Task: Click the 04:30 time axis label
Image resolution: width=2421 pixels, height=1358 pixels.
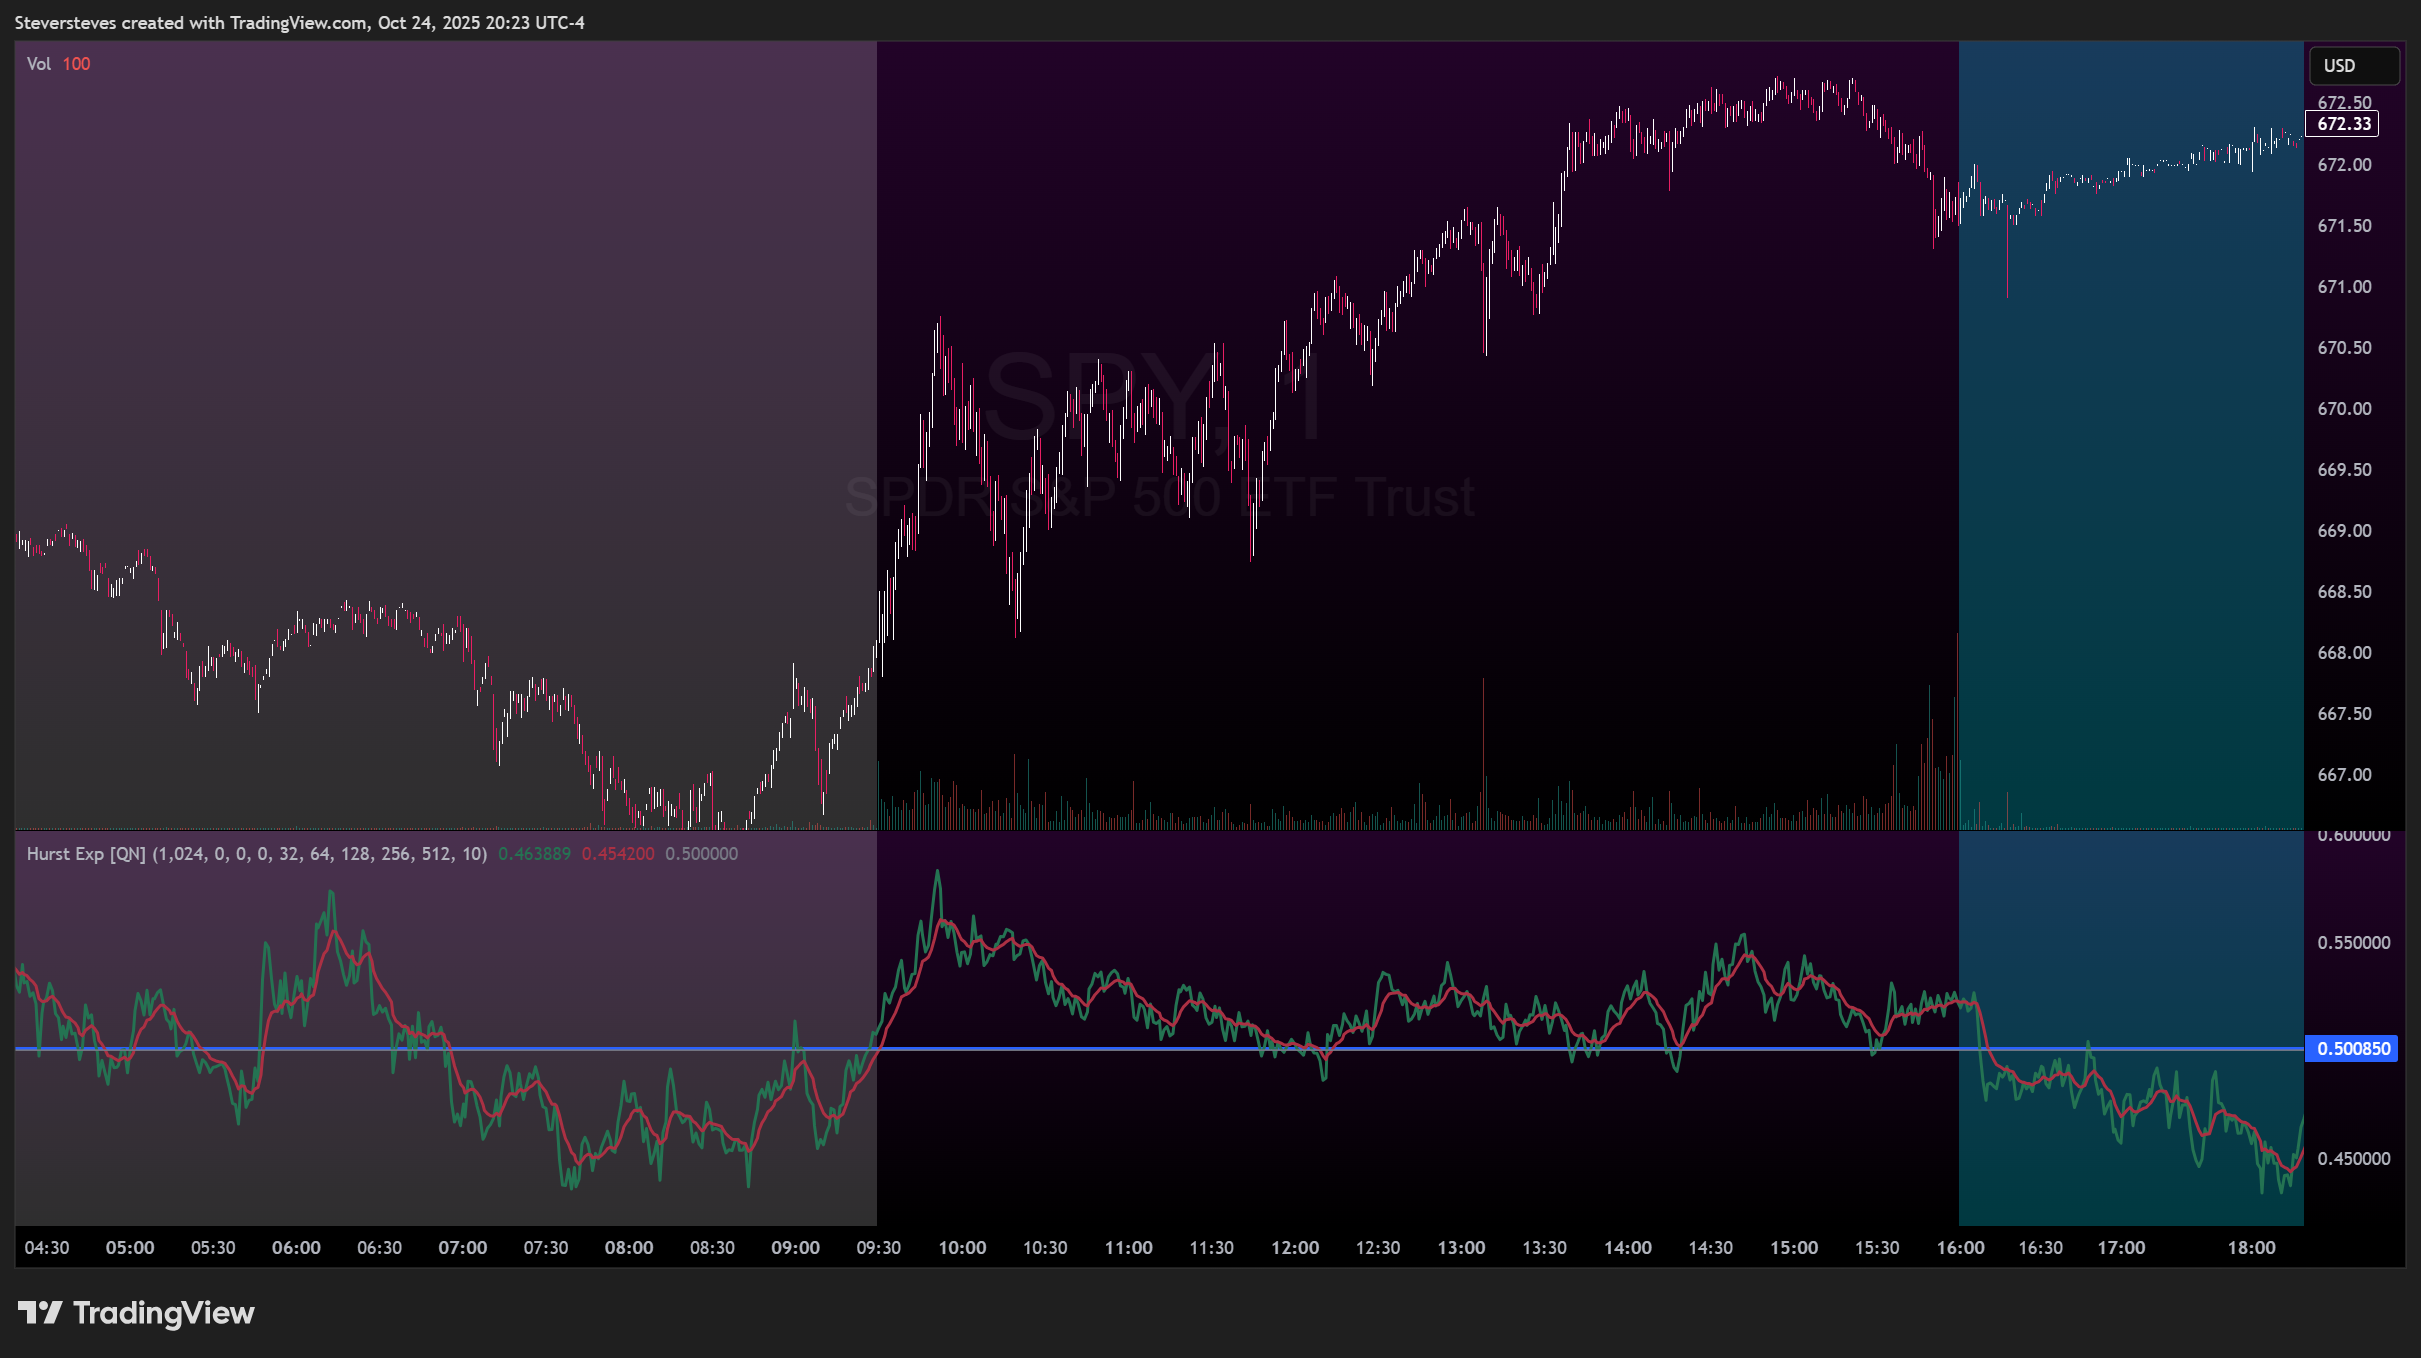Action: click(x=47, y=1248)
